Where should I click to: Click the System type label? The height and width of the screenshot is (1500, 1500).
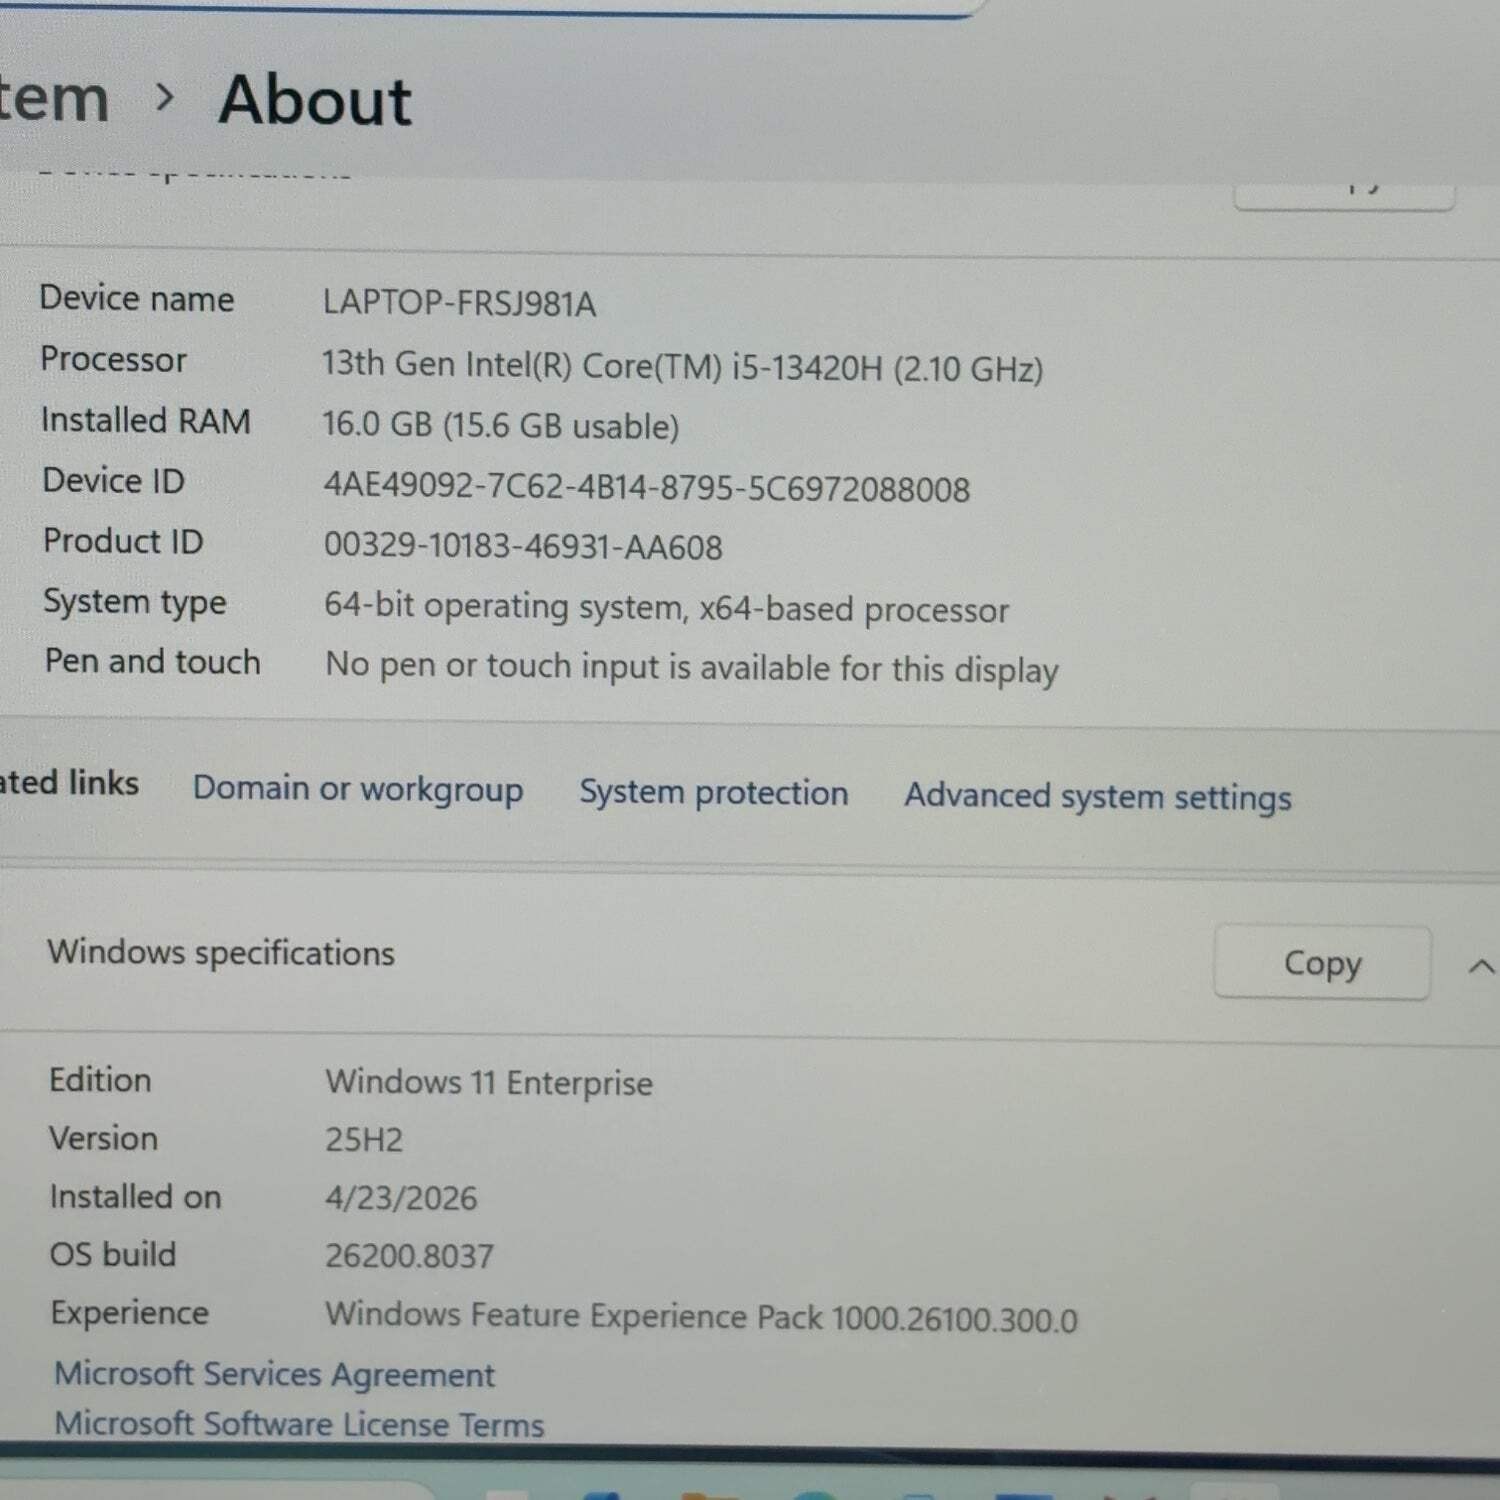135,602
